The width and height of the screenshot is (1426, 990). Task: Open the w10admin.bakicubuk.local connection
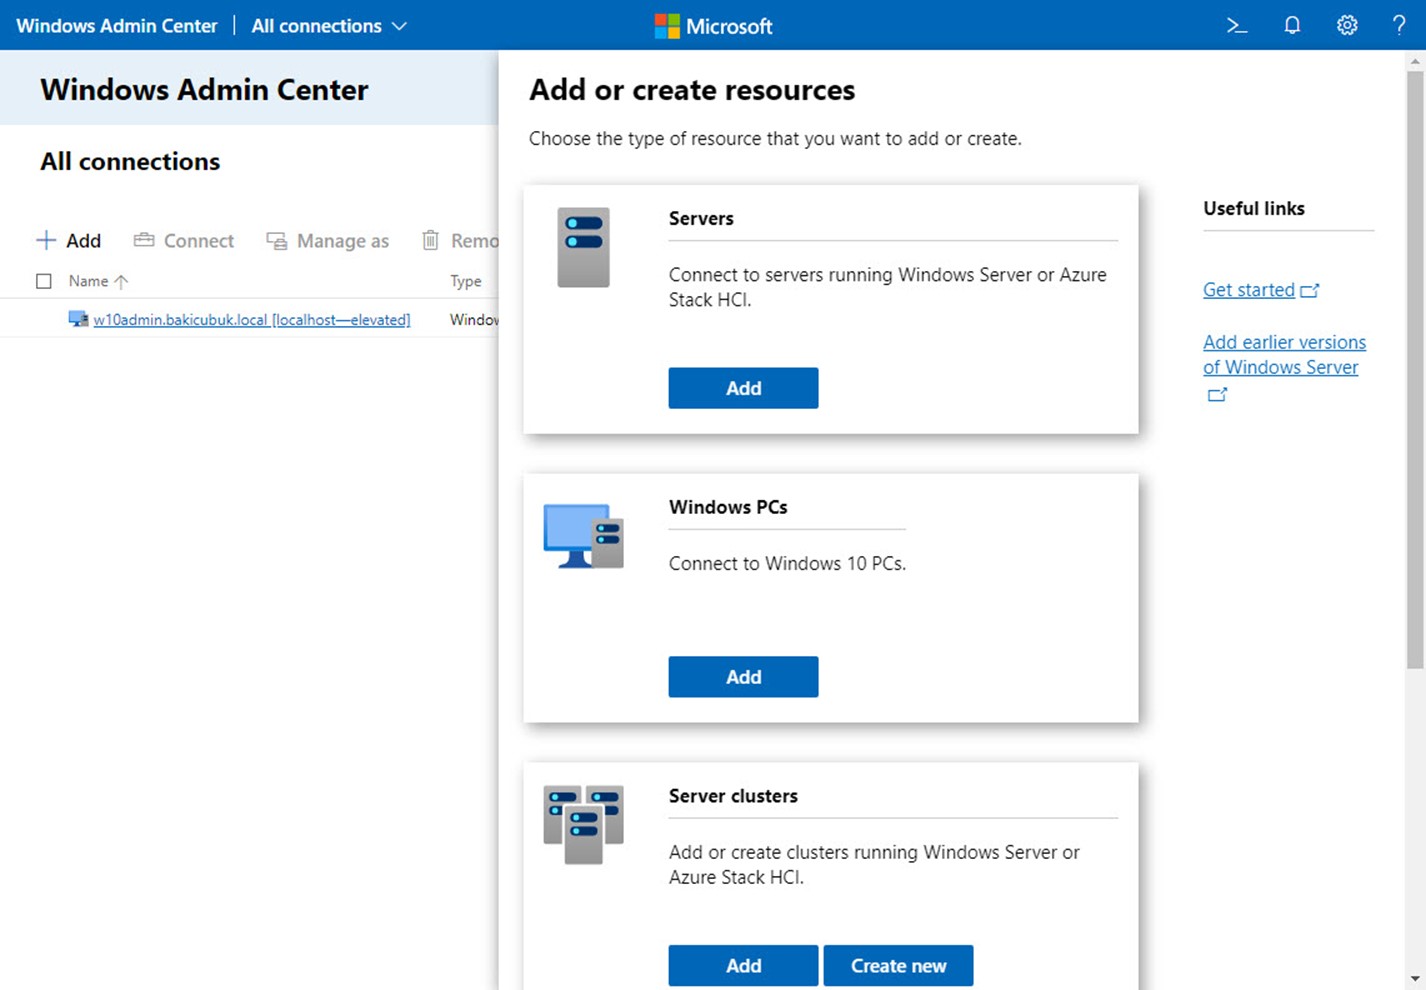[252, 319]
